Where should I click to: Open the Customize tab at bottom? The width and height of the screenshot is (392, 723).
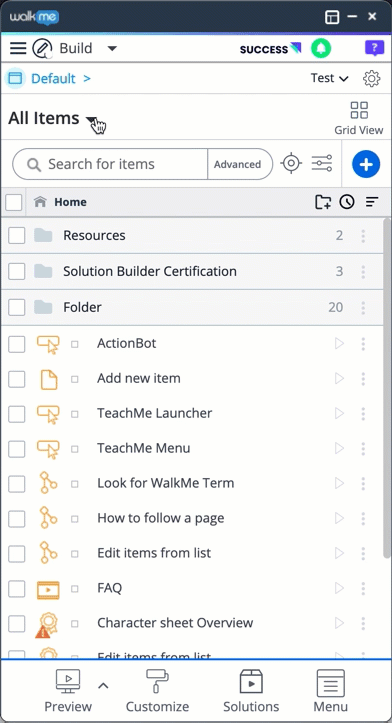click(157, 691)
